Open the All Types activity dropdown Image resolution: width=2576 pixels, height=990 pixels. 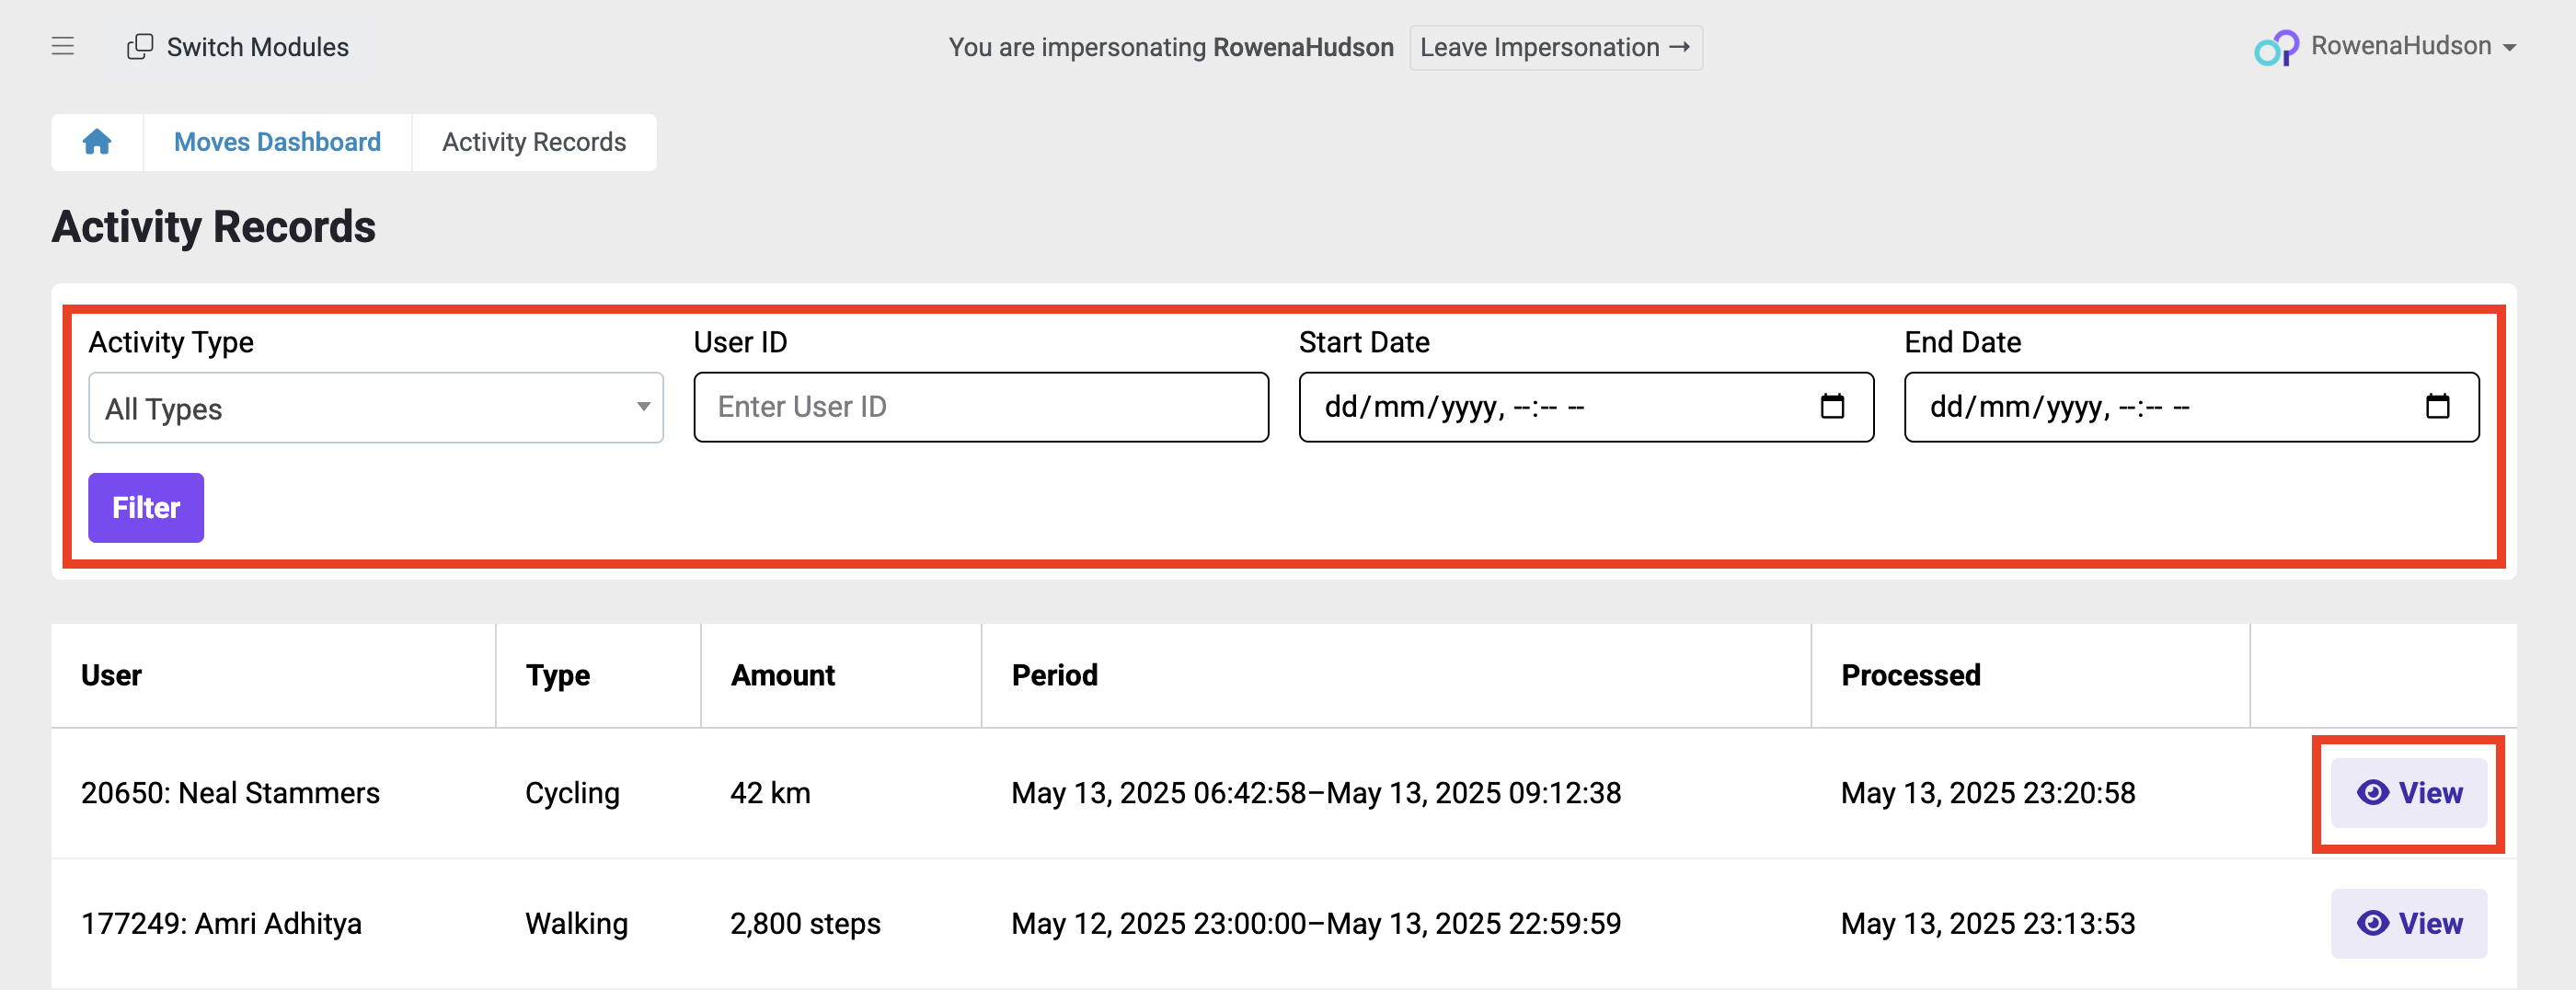[x=375, y=407]
